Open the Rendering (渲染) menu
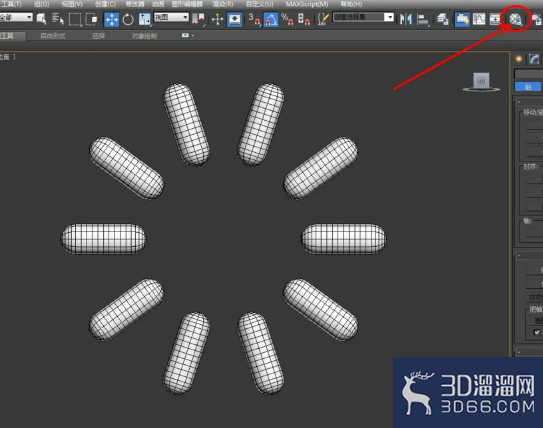The height and width of the screenshot is (428, 543). tap(223, 4)
